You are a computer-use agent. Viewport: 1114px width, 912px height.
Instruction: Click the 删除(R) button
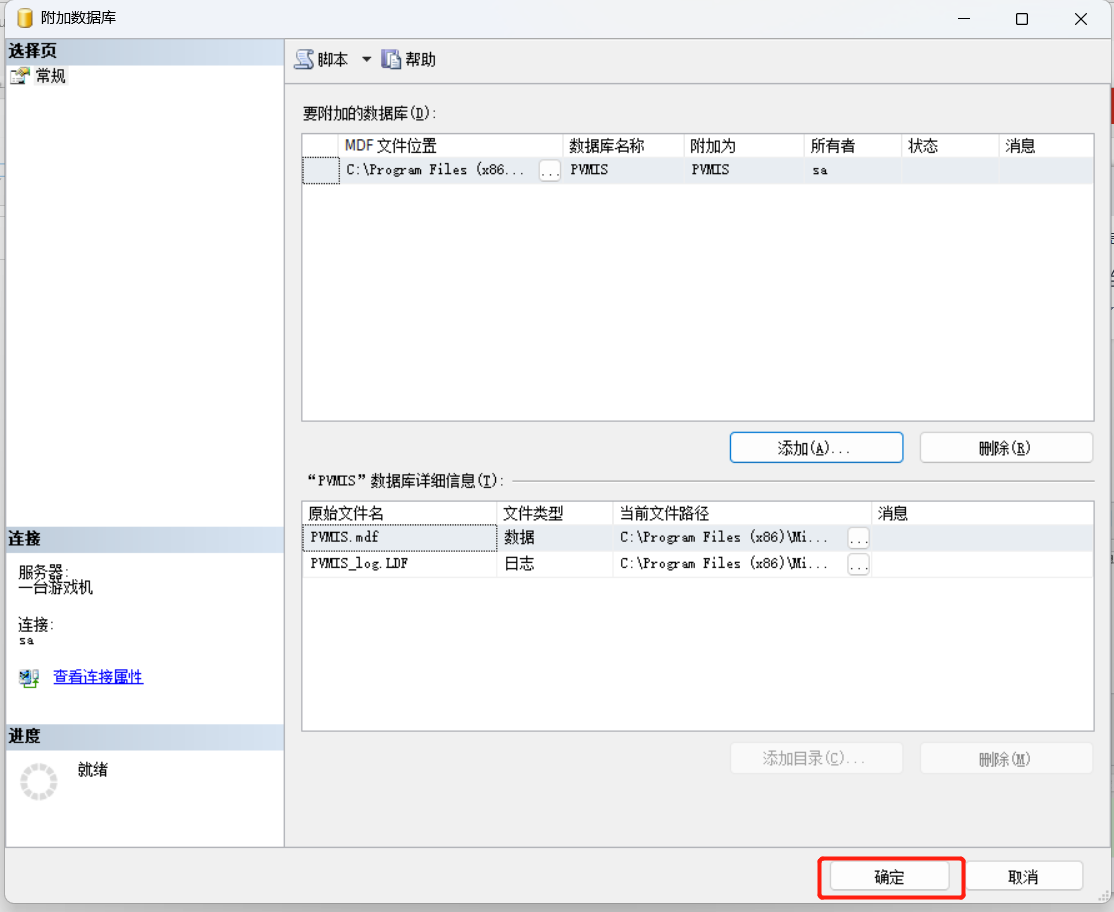[1005, 448]
